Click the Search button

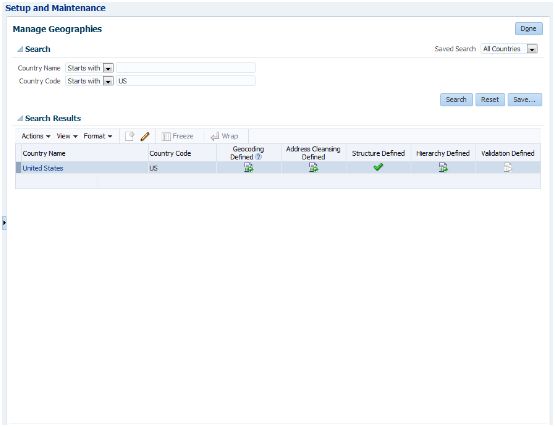456,99
